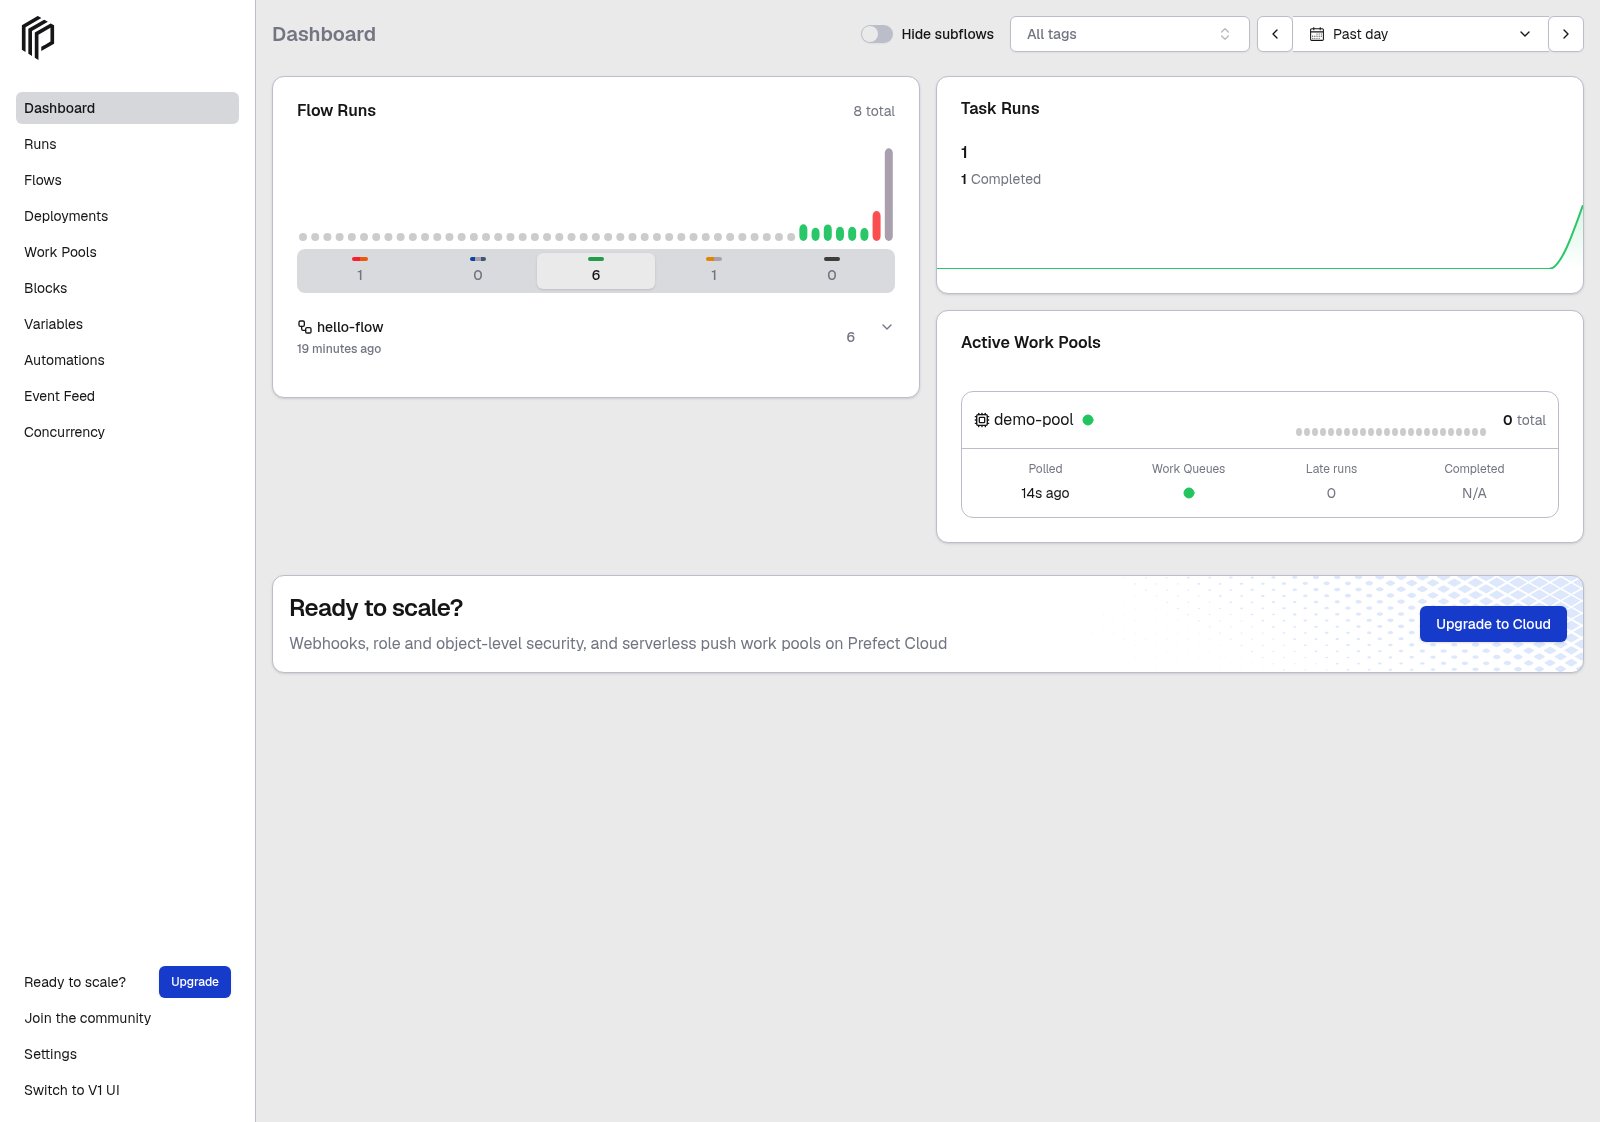Click the demo-pool work pool icon
Viewport: 1600px width, 1122px height.
pos(982,420)
